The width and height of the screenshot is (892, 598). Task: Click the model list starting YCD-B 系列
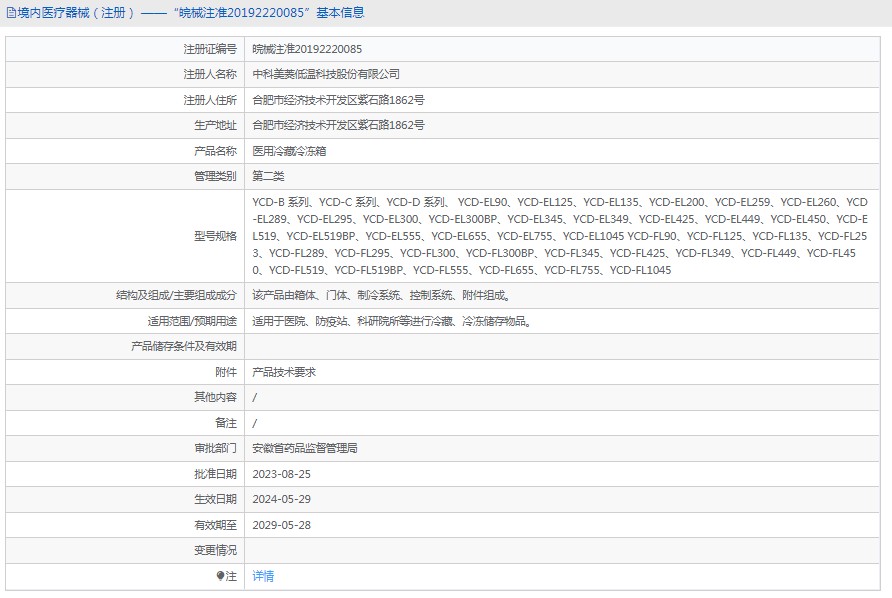(560, 236)
